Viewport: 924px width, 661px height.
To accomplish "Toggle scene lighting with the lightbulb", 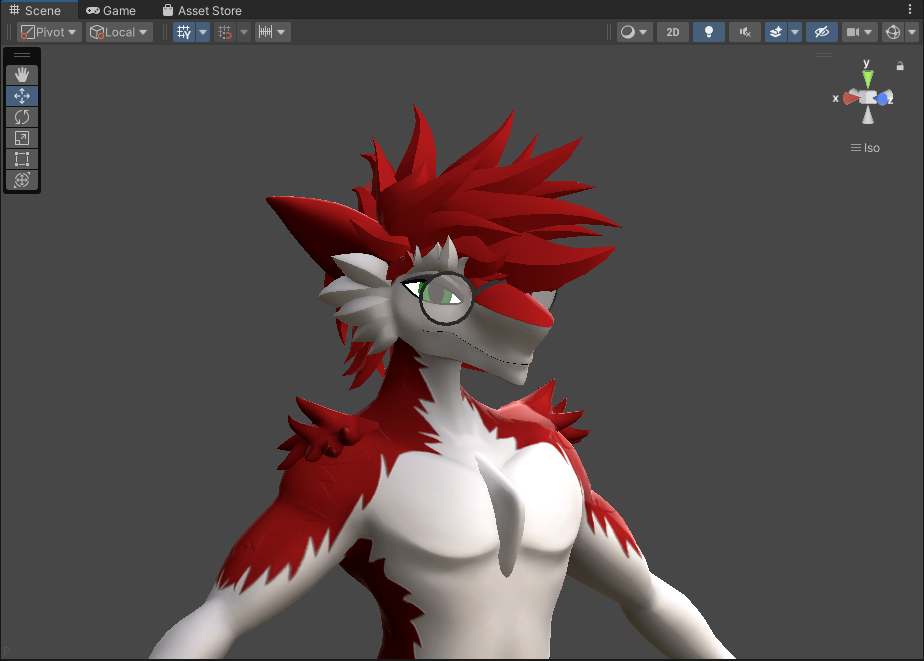I will tap(709, 32).
